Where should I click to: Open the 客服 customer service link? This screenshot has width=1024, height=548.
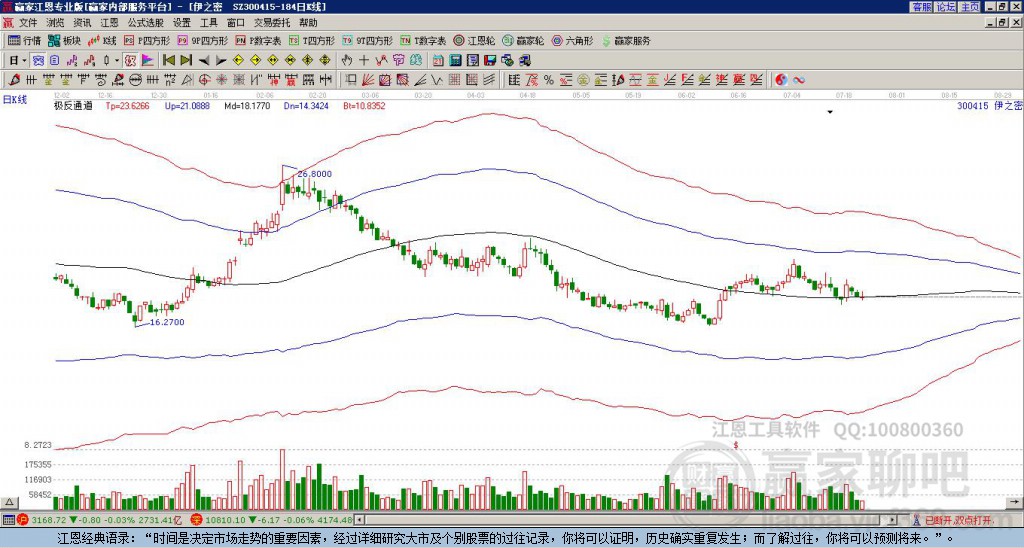coord(921,7)
